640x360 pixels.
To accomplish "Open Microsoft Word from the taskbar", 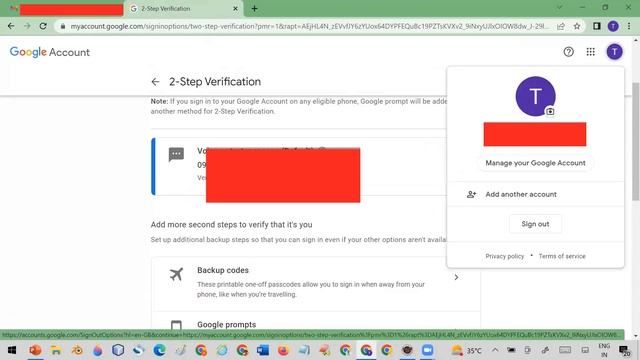I will 263,350.
